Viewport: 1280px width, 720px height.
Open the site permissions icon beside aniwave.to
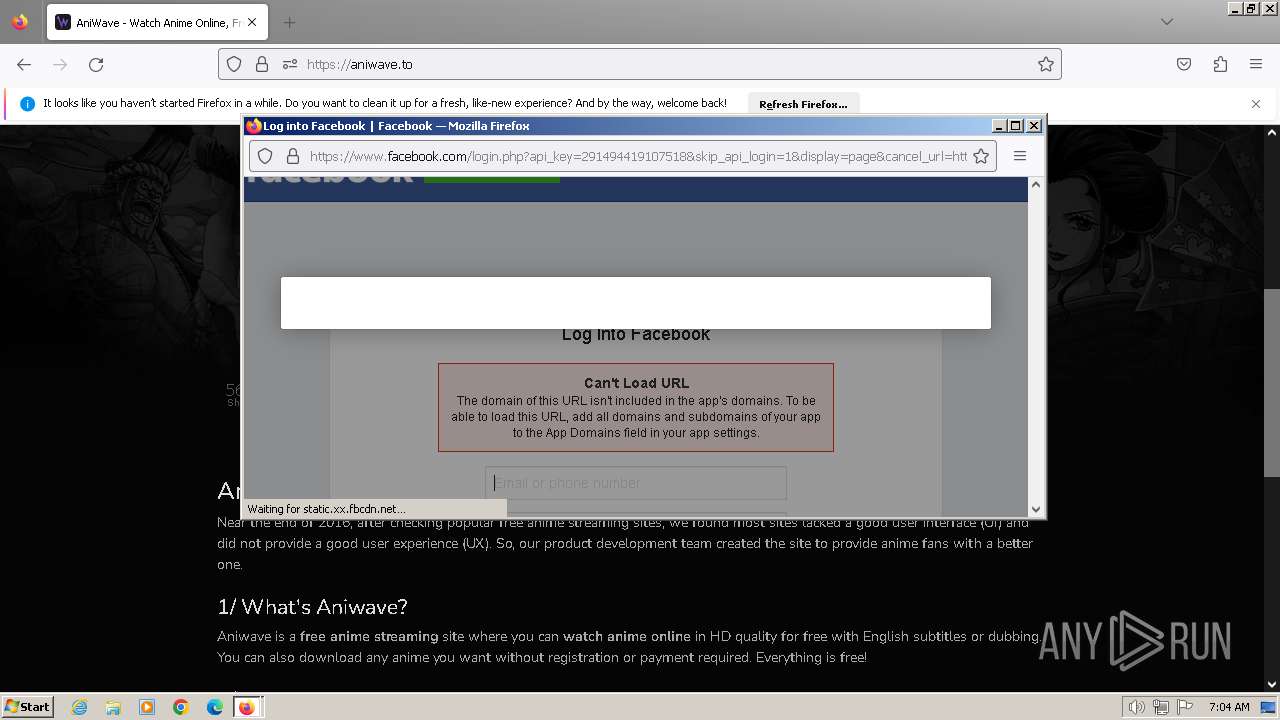[290, 64]
